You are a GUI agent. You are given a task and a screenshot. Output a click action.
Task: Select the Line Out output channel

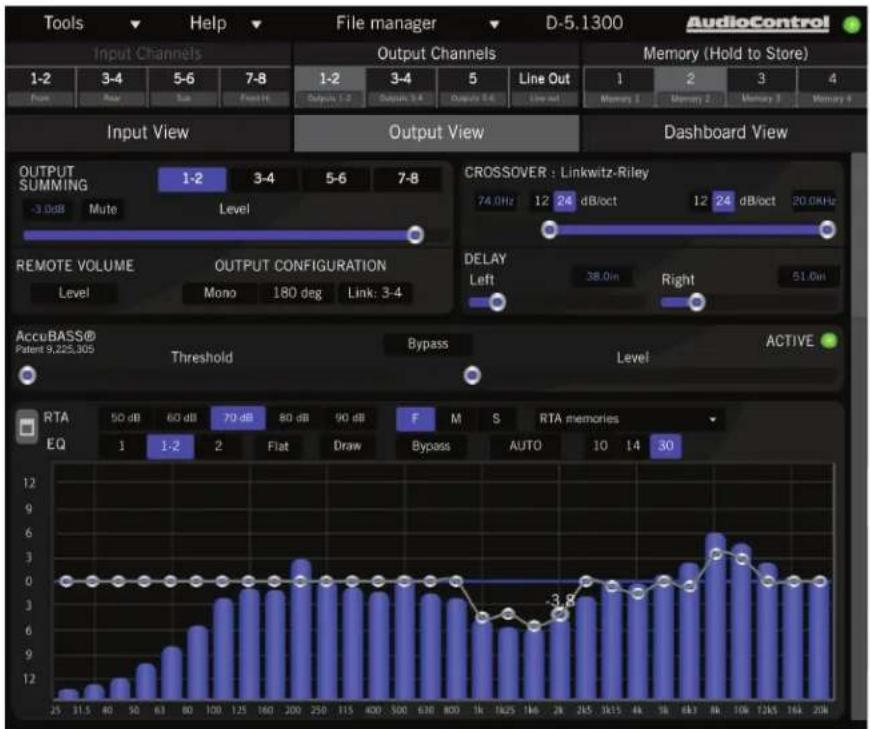(544, 86)
